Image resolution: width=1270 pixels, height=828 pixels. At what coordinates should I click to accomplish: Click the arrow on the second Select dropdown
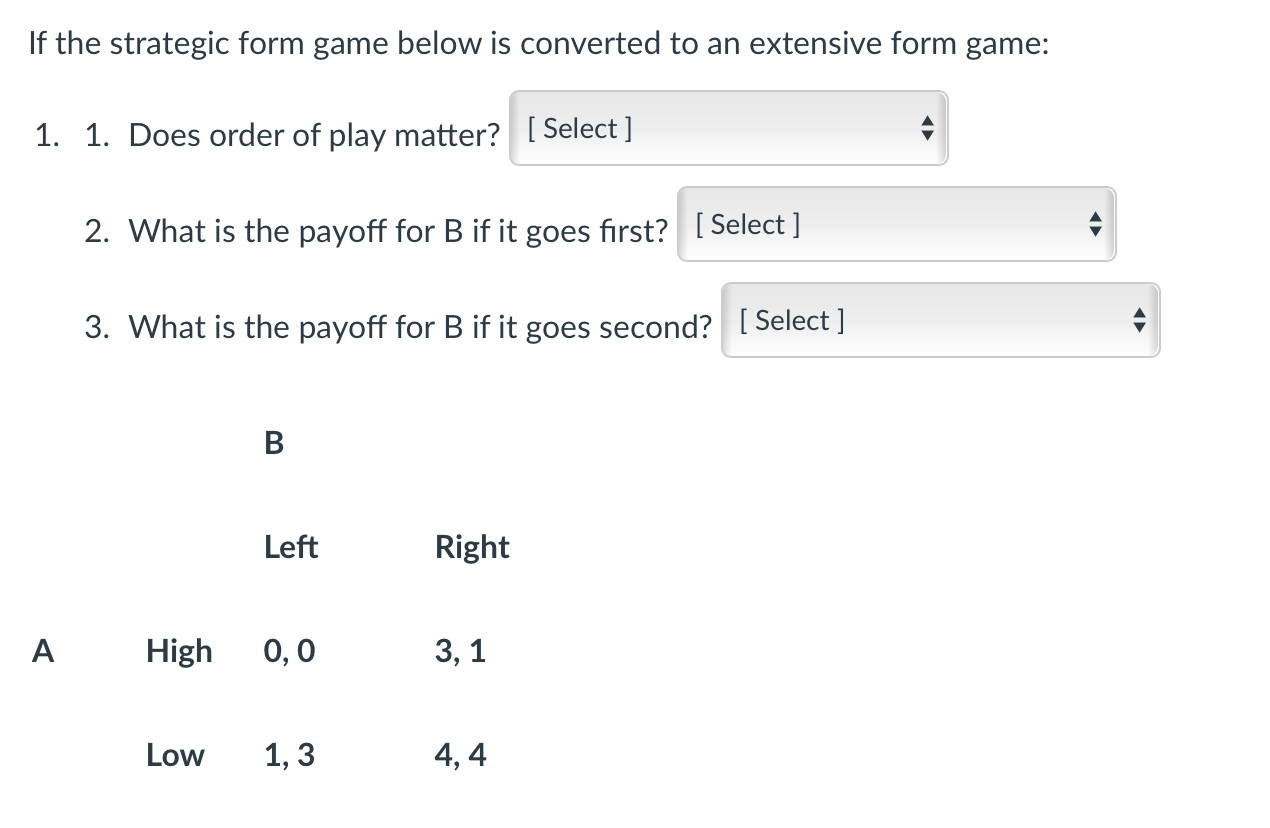(x=1094, y=224)
